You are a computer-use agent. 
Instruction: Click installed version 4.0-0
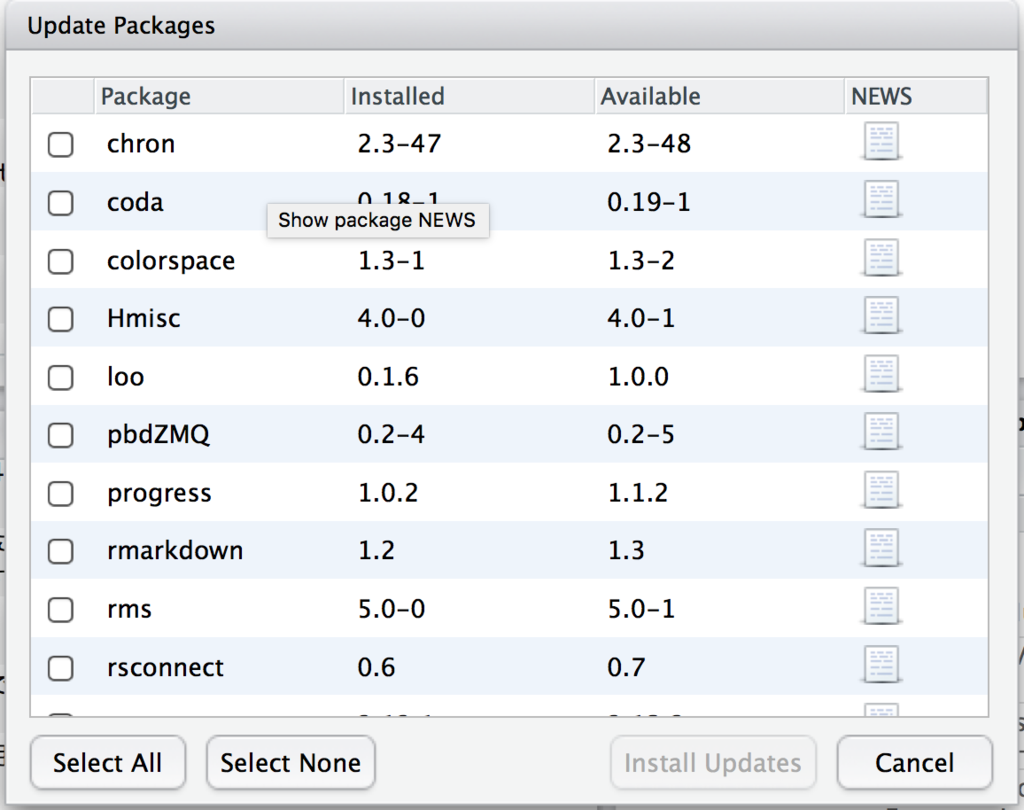pyautogui.click(x=391, y=318)
